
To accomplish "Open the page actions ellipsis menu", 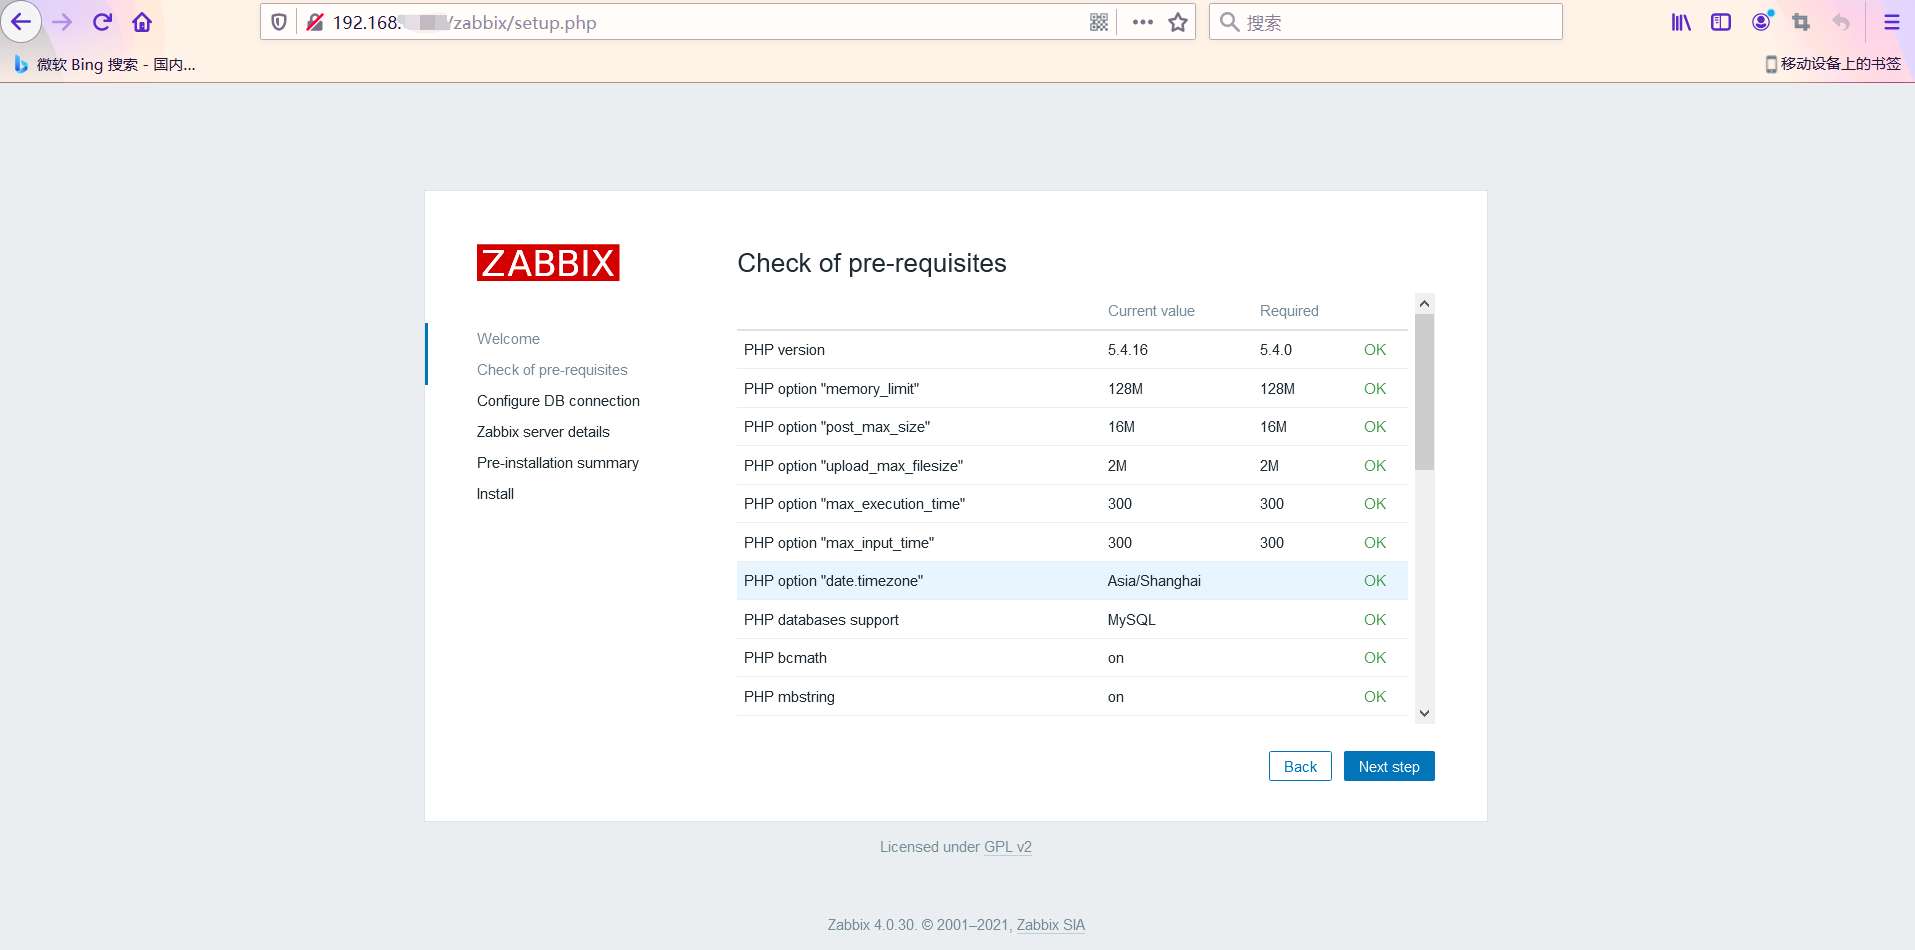I will pyautogui.click(x=1141, y=21).
